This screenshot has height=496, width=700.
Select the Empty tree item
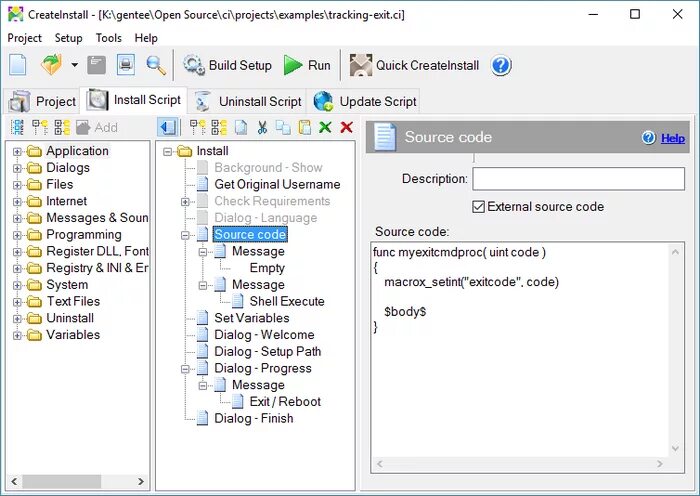267,268
